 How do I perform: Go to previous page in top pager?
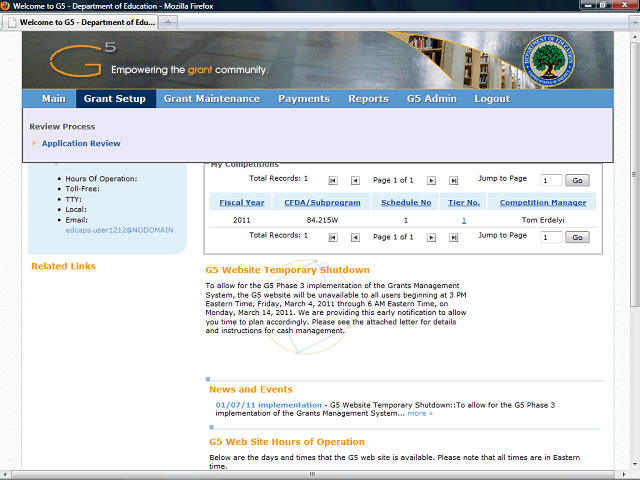pyautogui.click(x=355, y=180)
